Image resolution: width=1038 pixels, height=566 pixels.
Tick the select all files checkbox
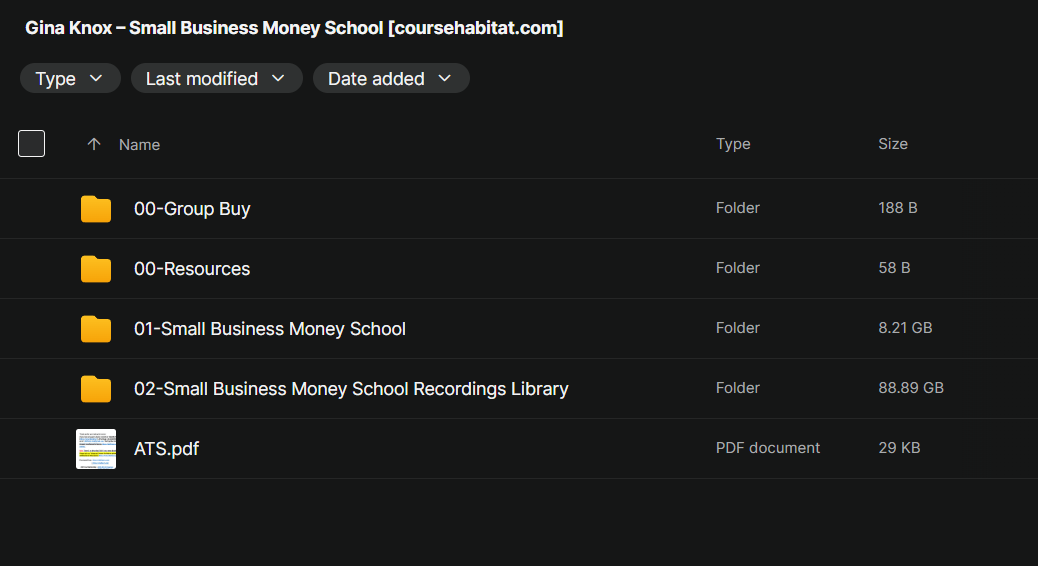tap(32, 144)
